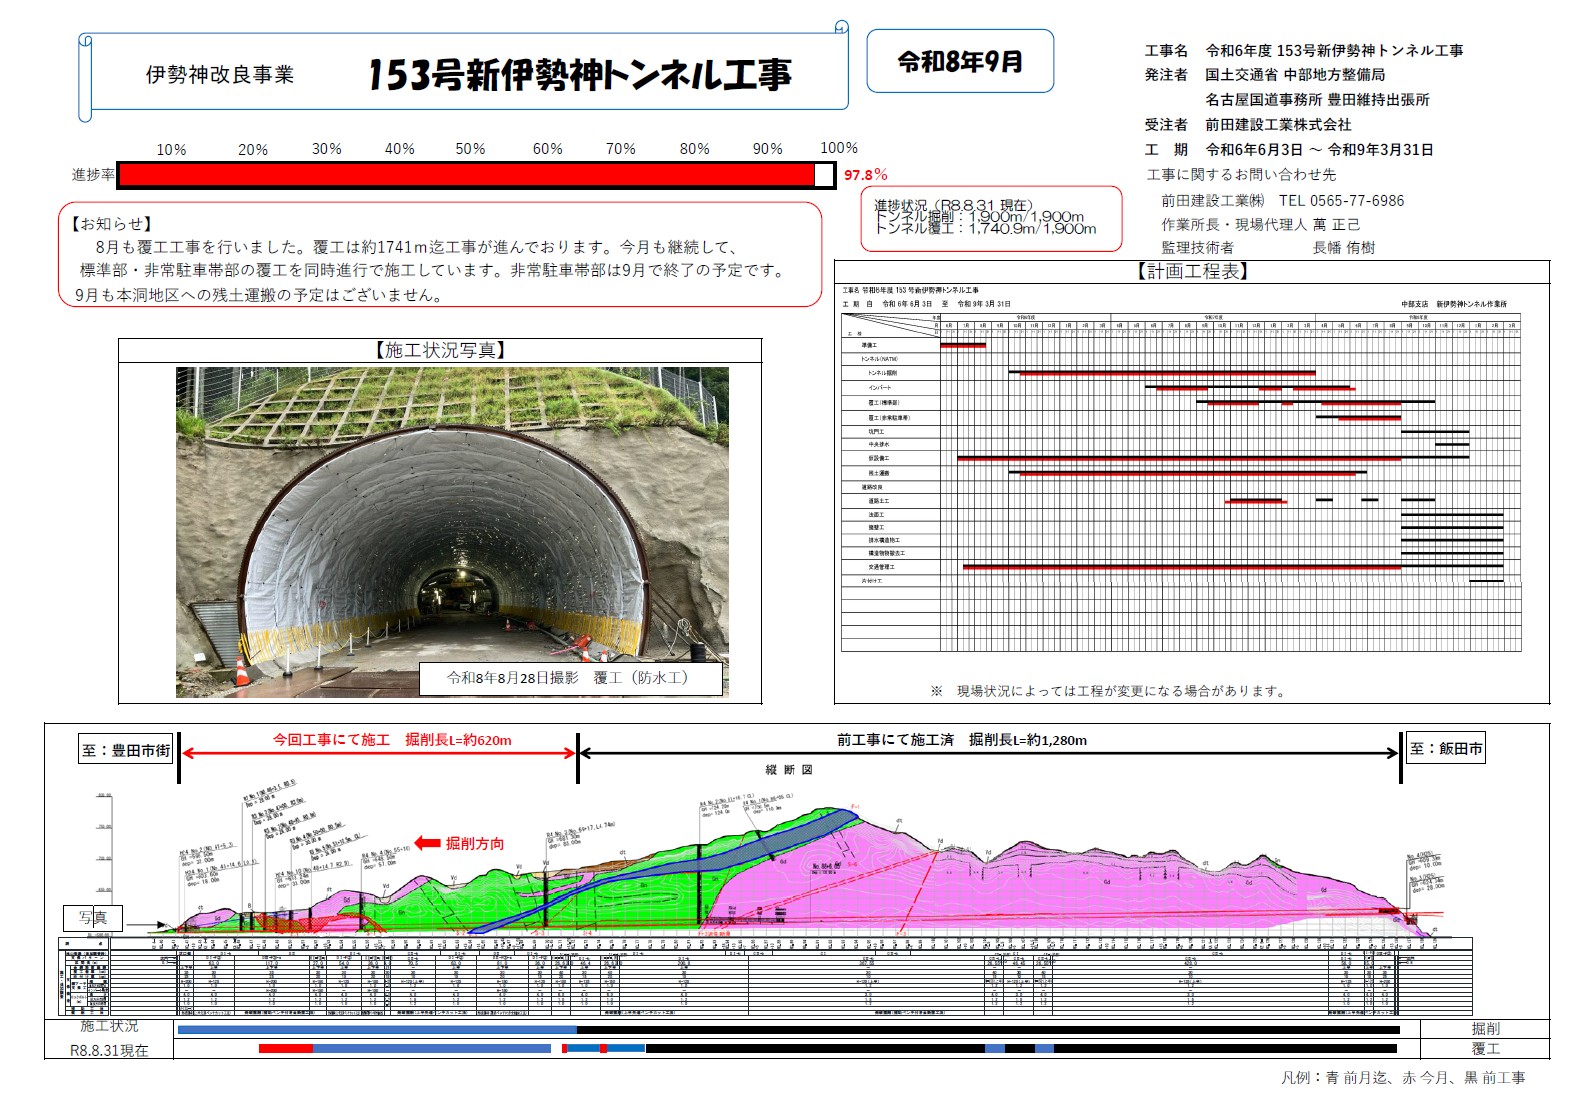Click the note "現場状況によっては工程が変更になる場合があります。"

1120,691
